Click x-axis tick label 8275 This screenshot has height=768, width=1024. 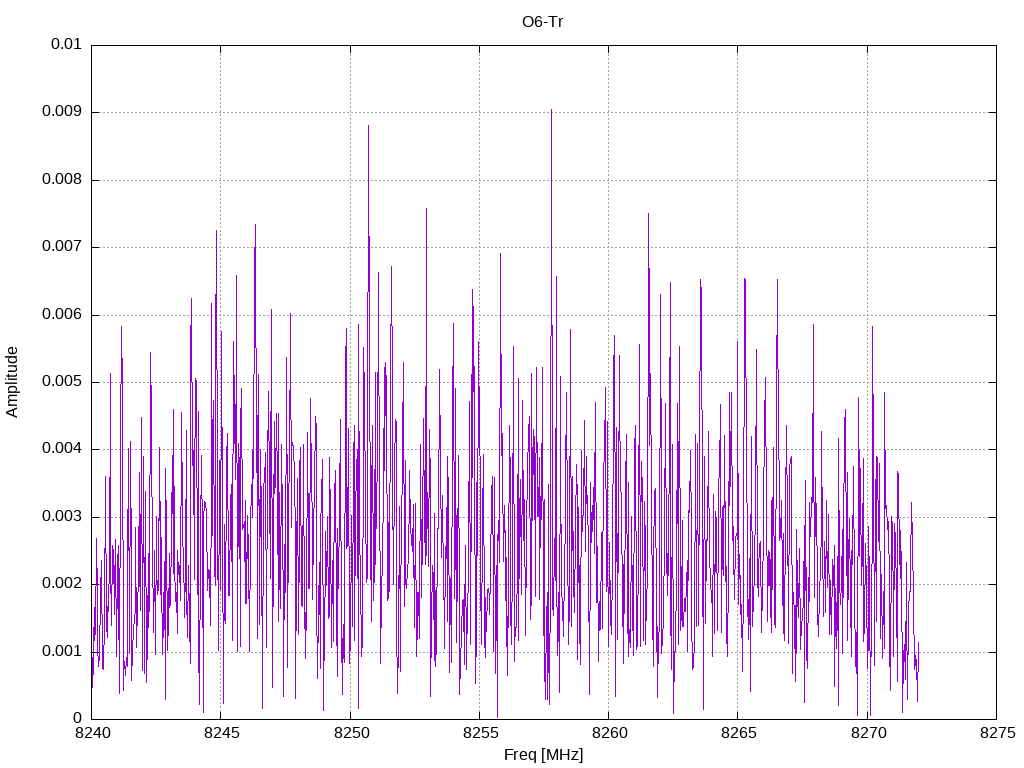pos(997,733)
